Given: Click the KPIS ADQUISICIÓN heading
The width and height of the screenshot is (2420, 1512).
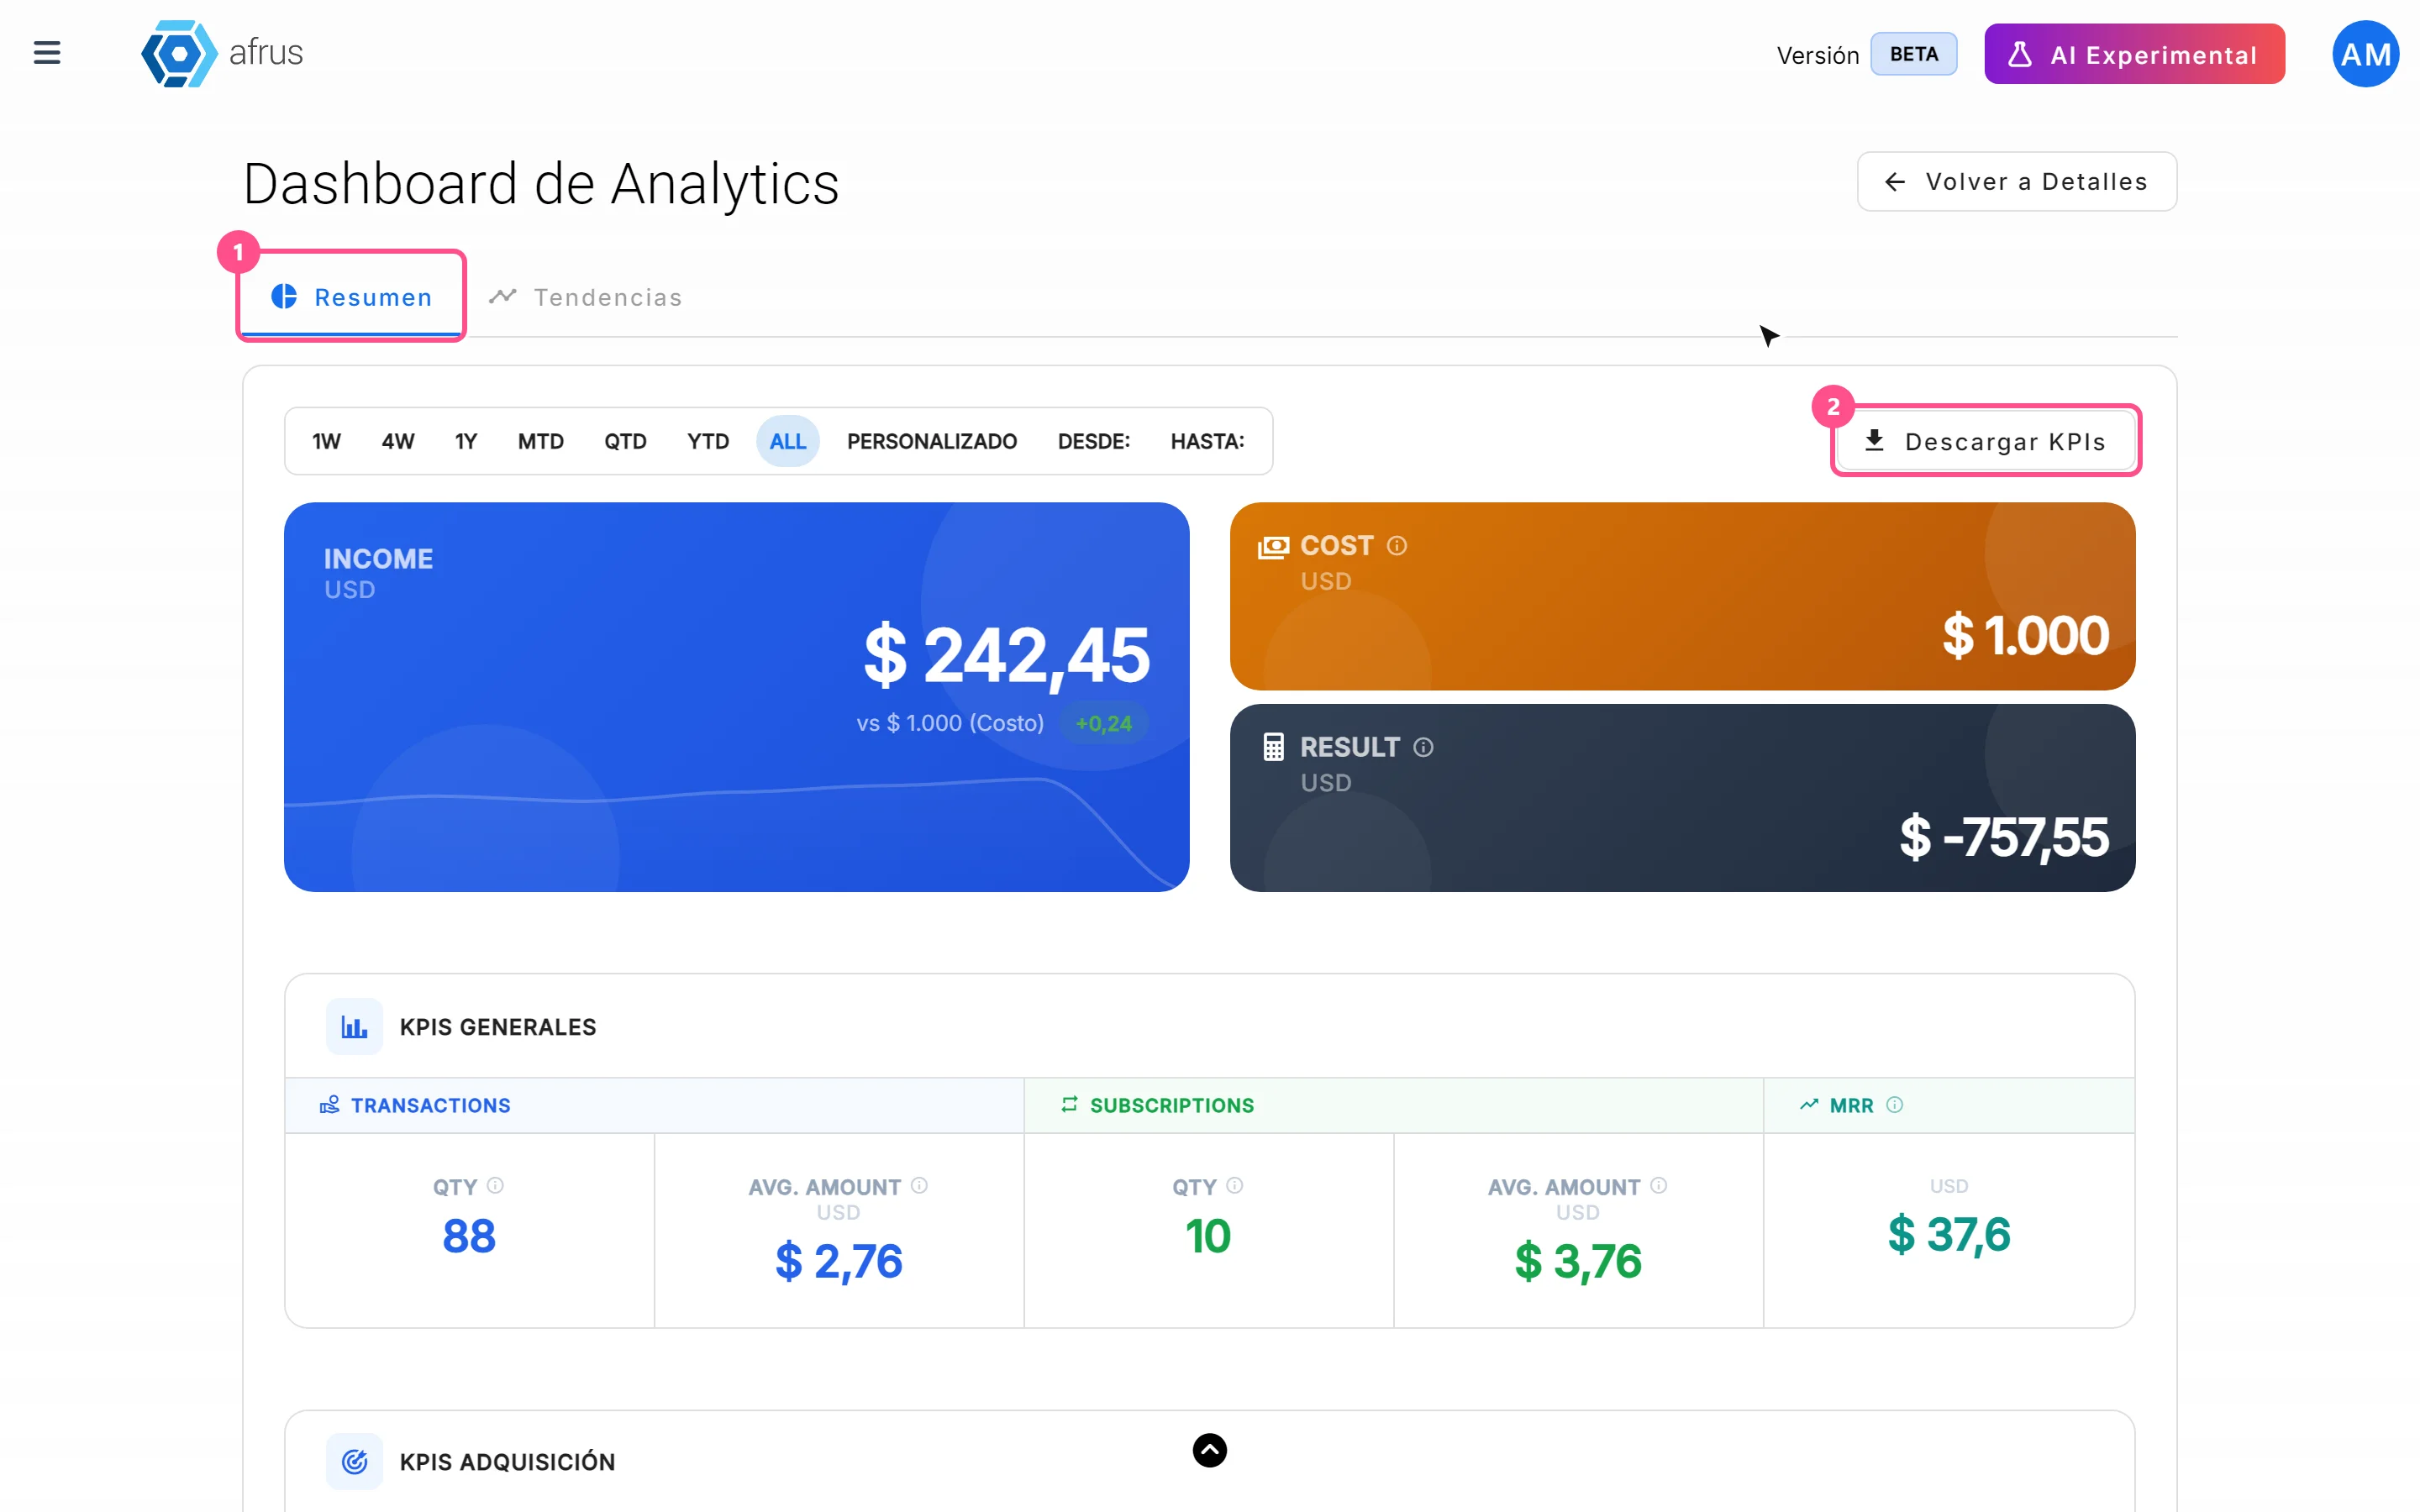Looking at the screenshot, I should (x=507, y=1461).
